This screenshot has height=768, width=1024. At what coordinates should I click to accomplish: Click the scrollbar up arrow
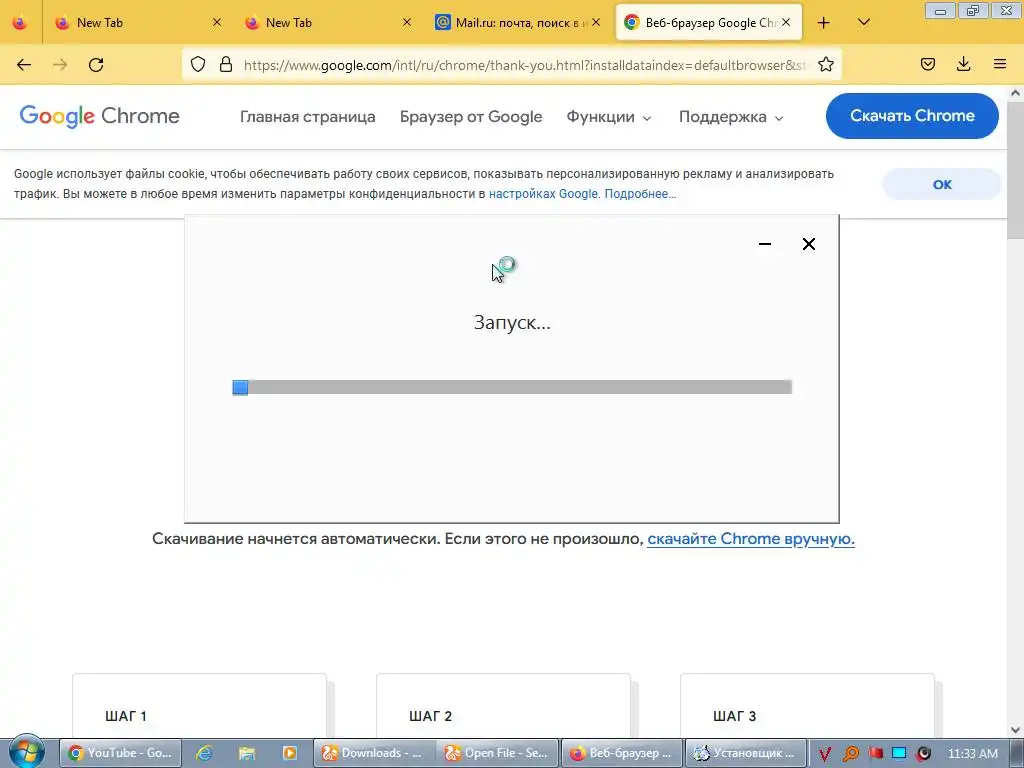click(x=1016, y=93)
